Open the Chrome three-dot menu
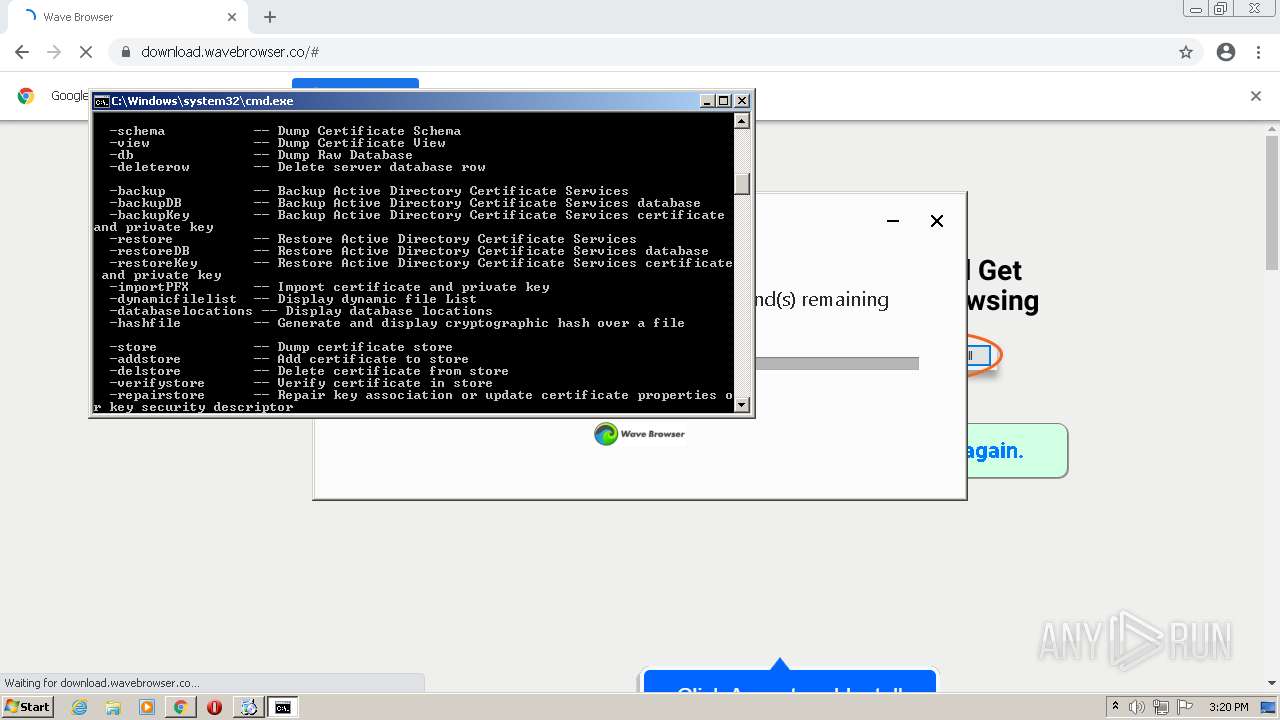Image resolution: width=1280 pixels, height=720 pixels. (1258, 52)
